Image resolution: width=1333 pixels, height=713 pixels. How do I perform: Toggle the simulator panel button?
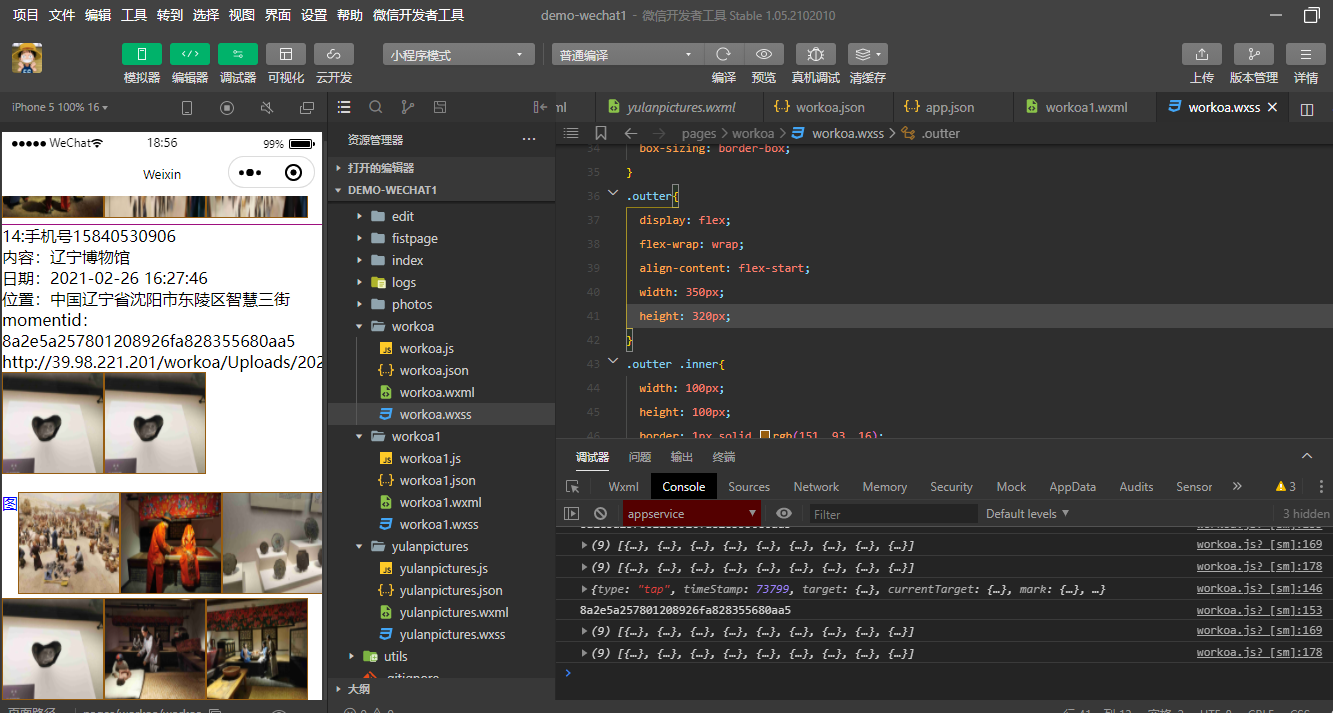pyautogui.click(x=142, y=54)
